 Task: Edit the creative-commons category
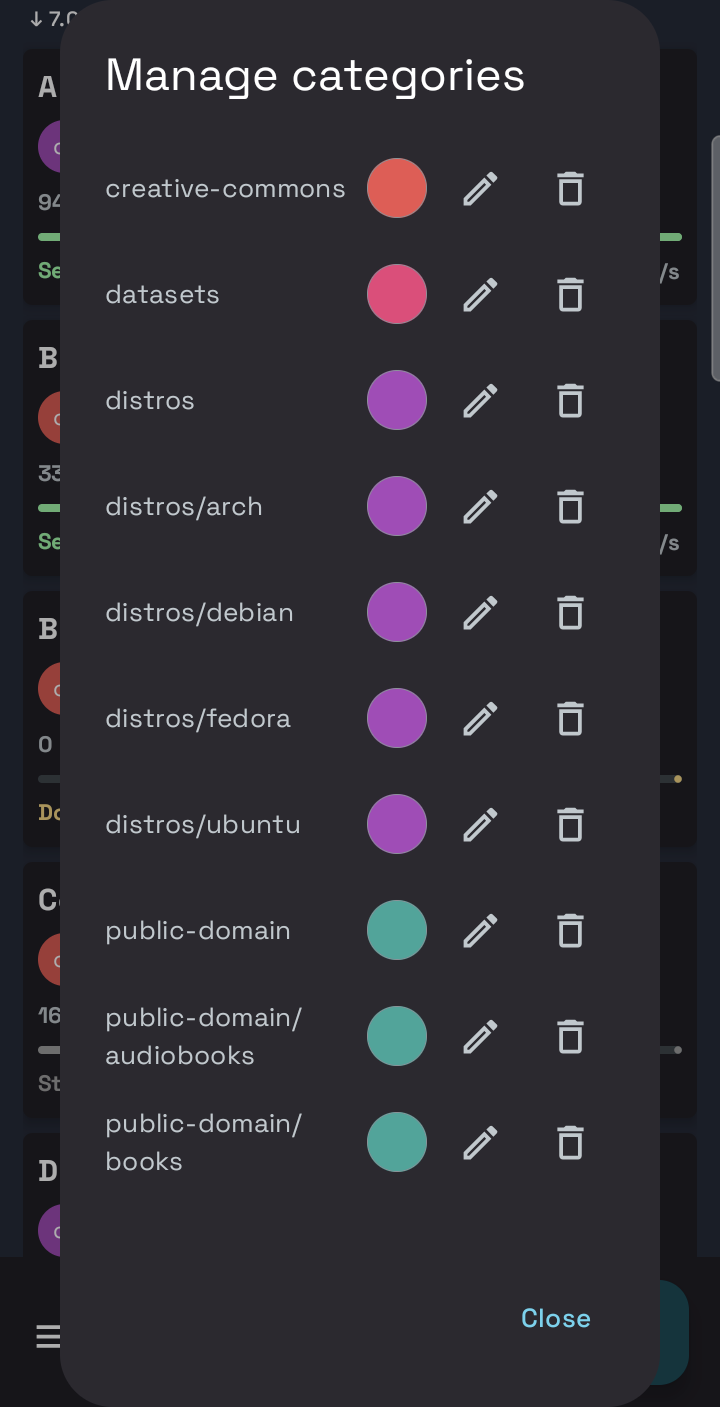pyautogui.click(x=480, y=188)
